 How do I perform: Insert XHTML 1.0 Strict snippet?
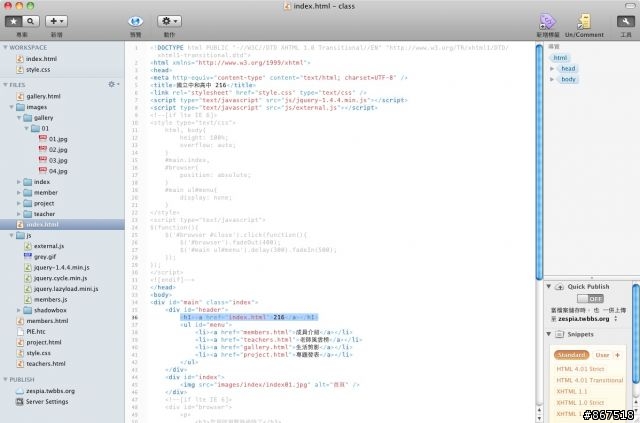point(580,403)
